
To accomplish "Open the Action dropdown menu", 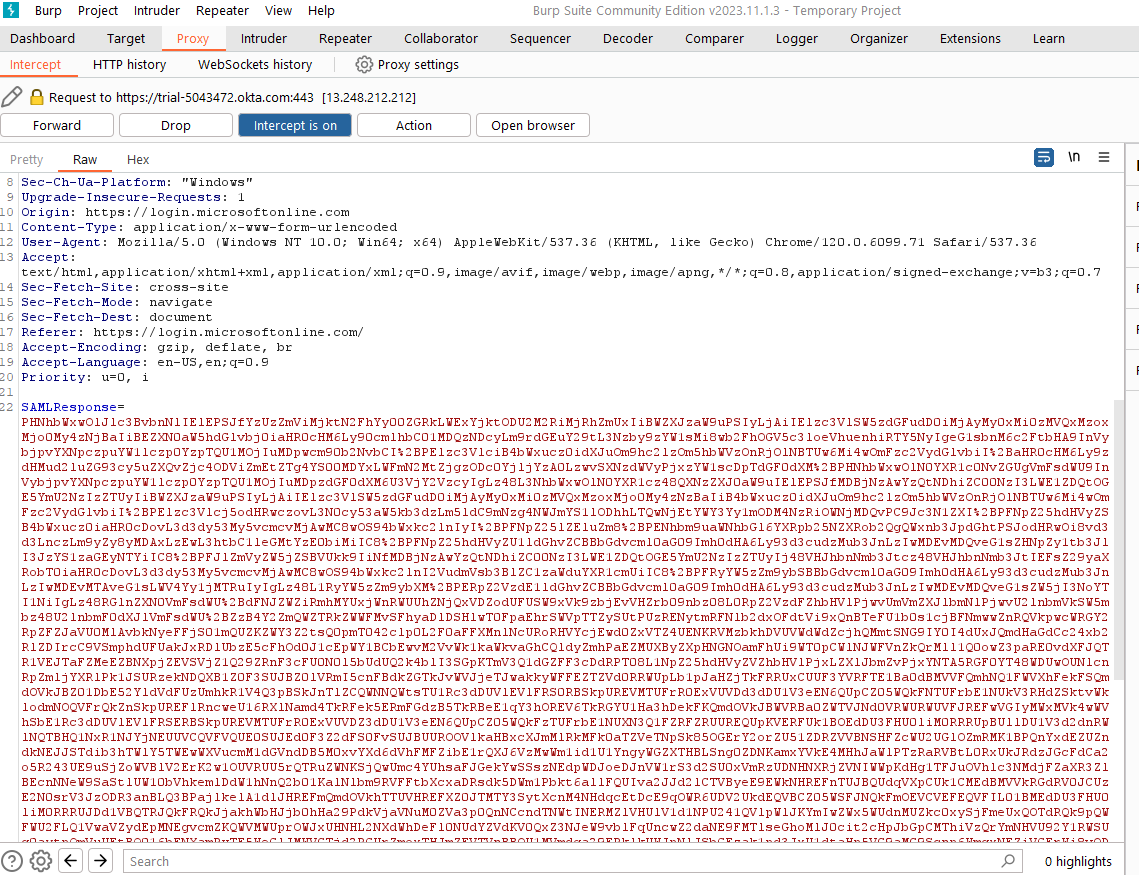I will pos(413,124).
